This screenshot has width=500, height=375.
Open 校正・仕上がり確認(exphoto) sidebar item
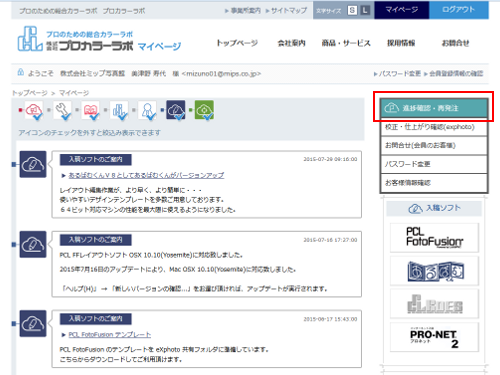coord(434,127)
